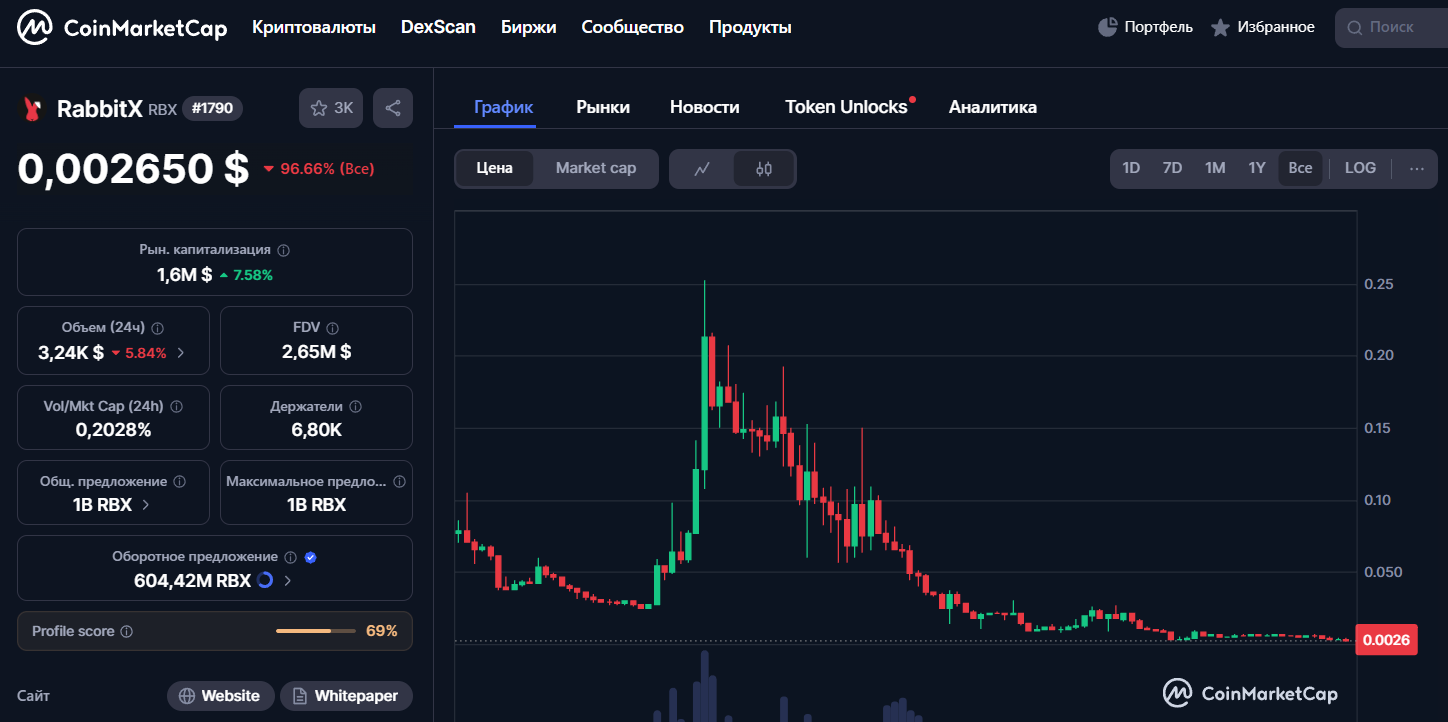Click the Избранное star icon

click(1220, 28)
